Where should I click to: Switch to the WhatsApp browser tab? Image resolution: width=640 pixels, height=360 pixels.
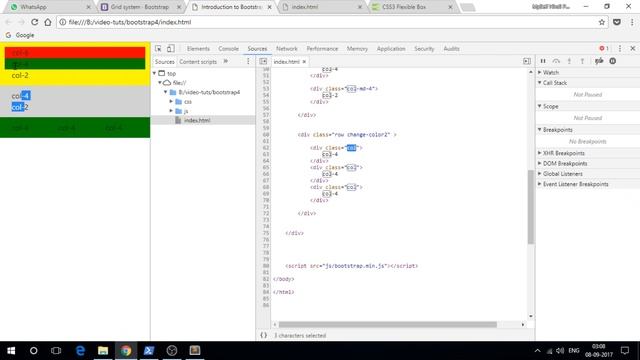click(49, 7)
